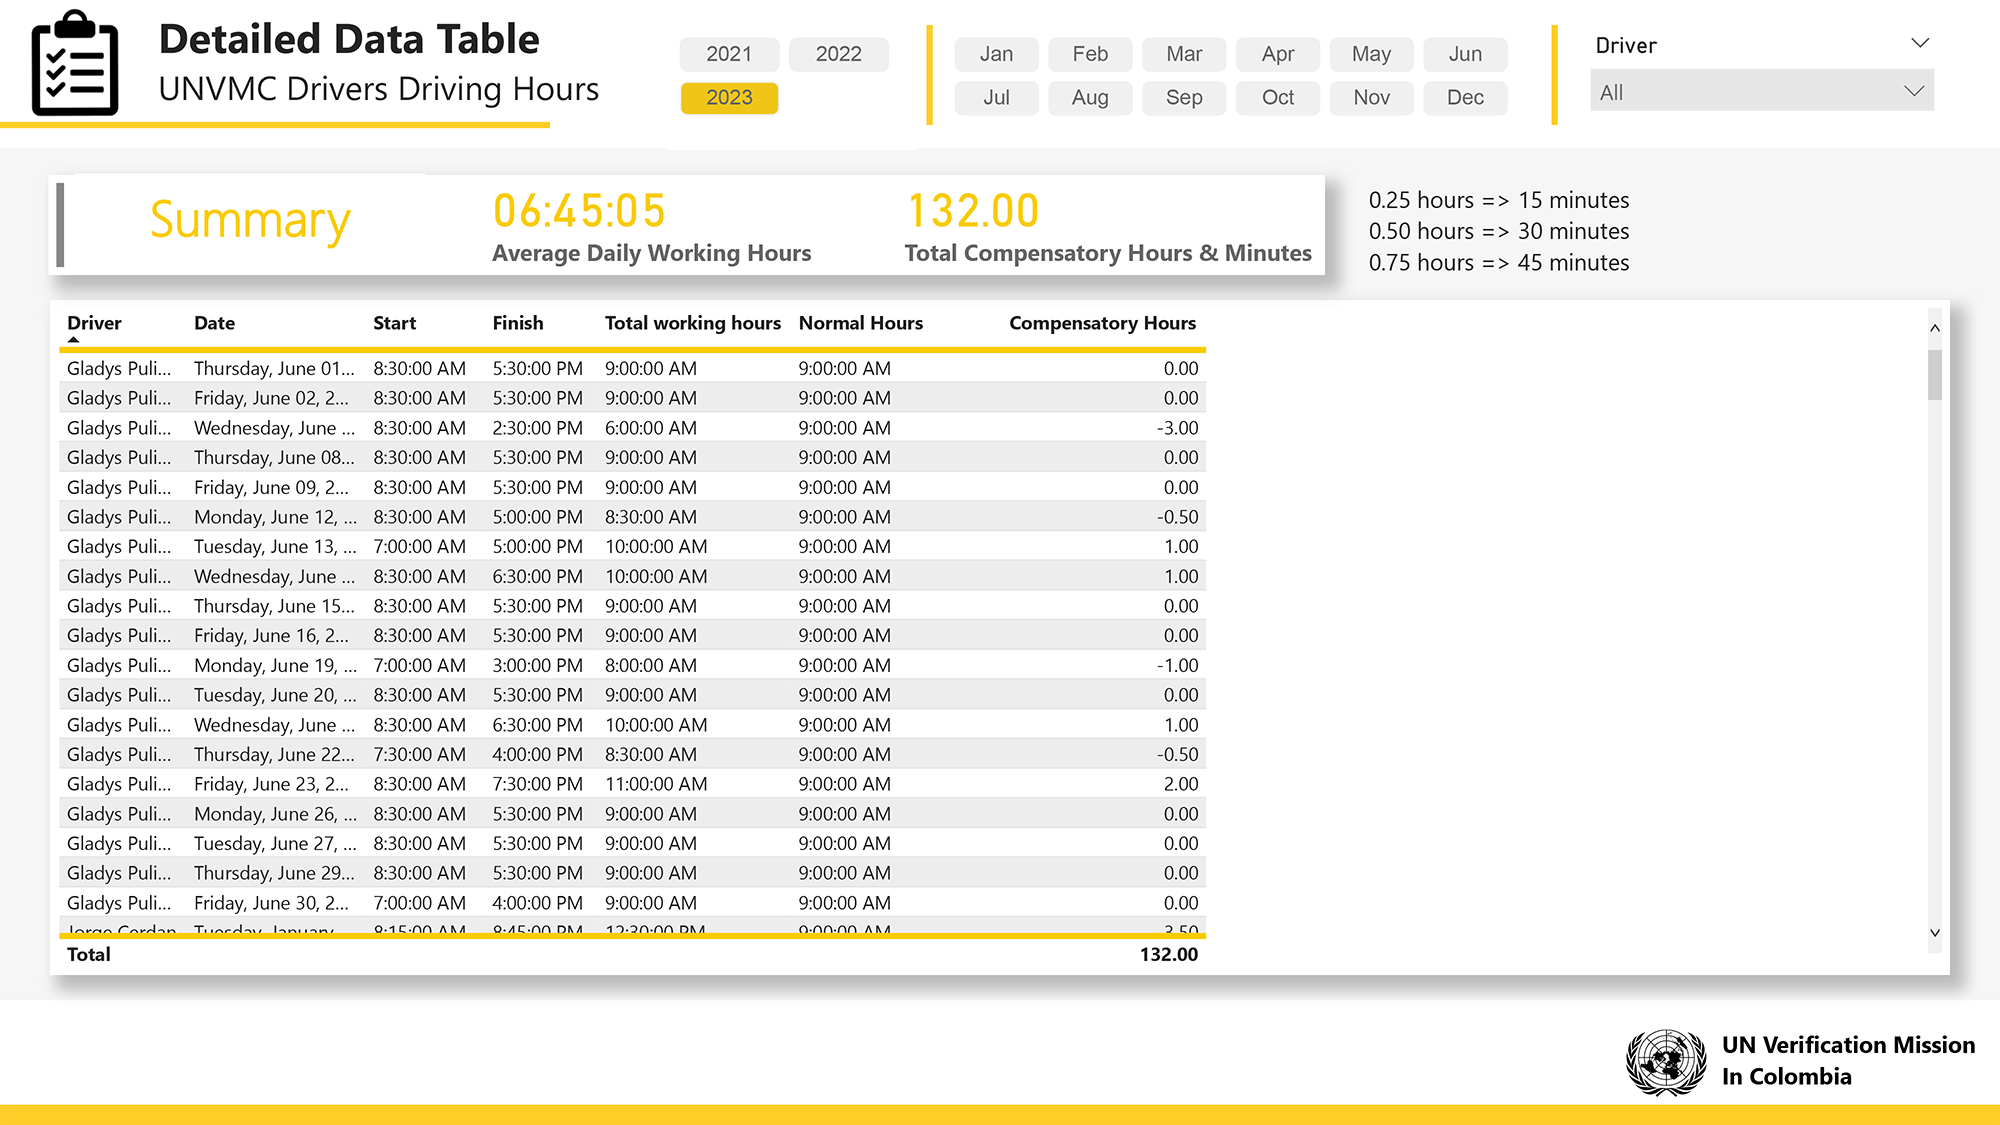
Task: Click the Total row 132.00 value
Action: 1168,954
